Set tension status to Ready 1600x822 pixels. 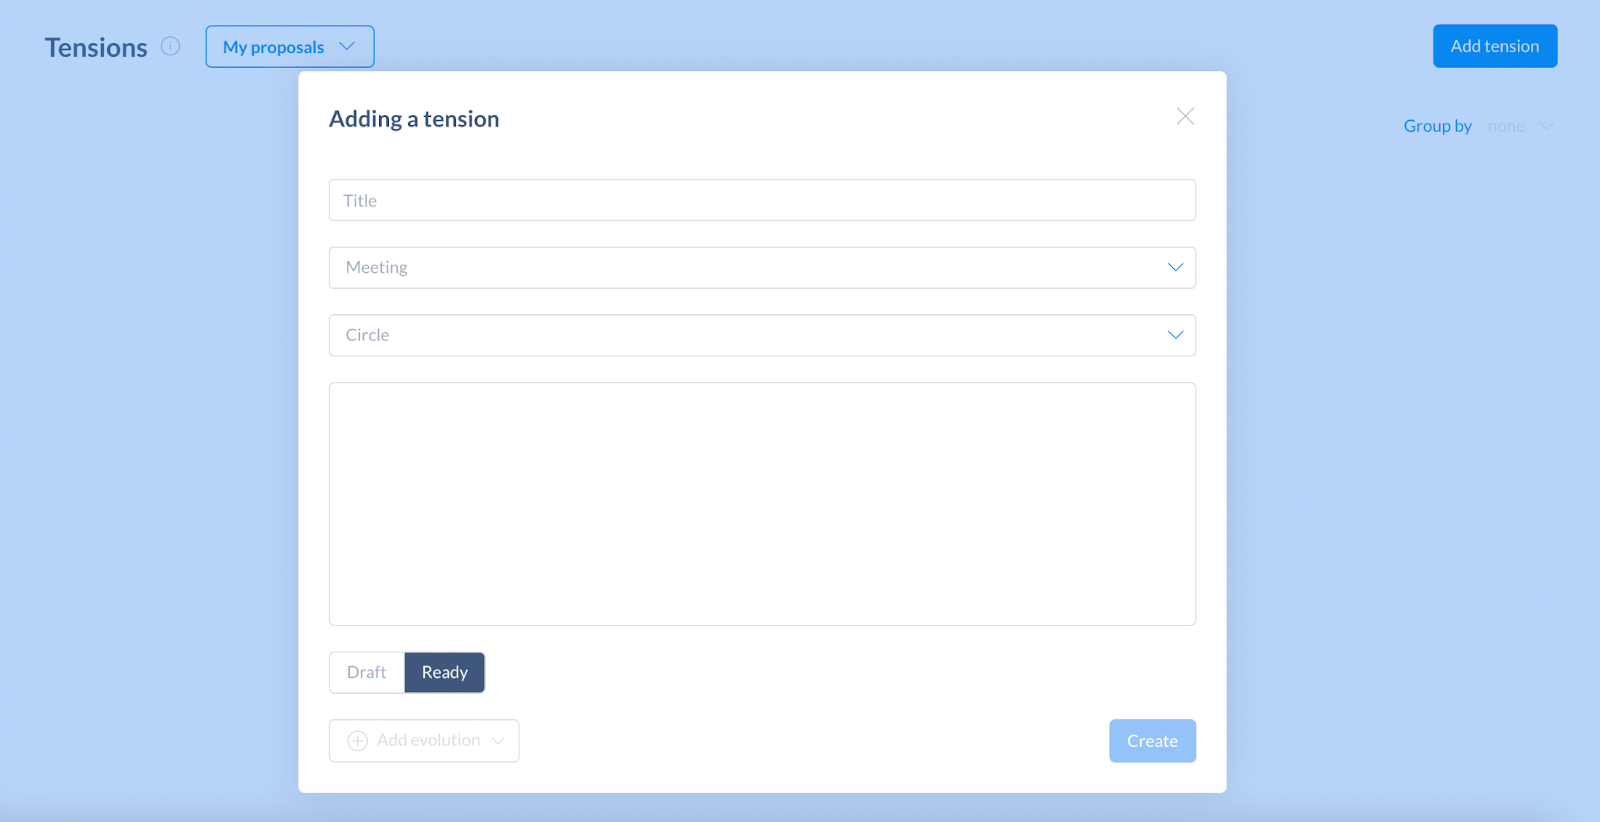tap(445, 672)
